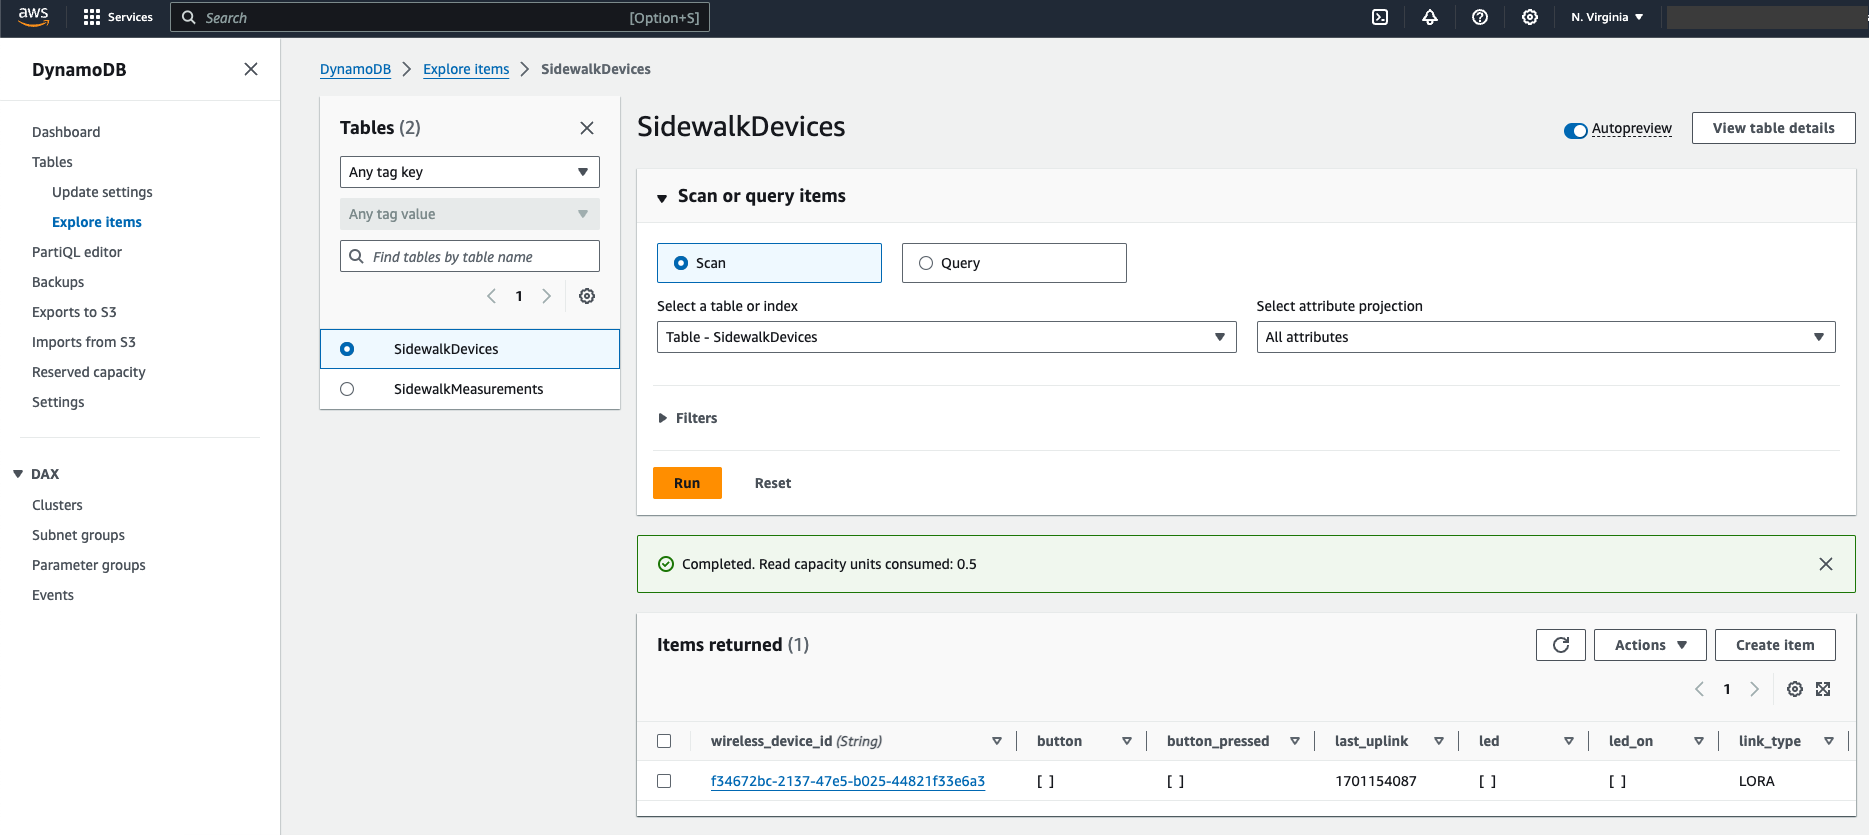The width and height of the screenshot is (1869, 835).
Task: Select SidewalkDevices table radio button
Action: [347, 349]
